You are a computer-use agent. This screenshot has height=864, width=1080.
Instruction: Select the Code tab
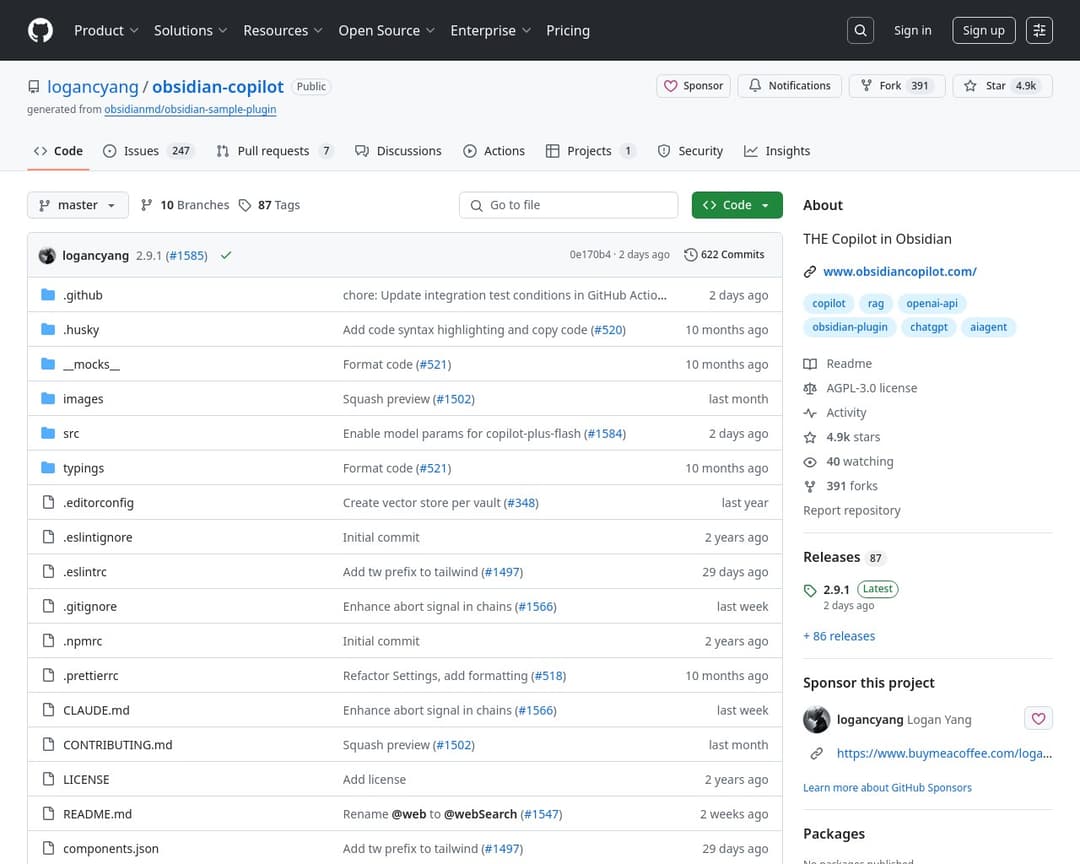pos(59,151)
